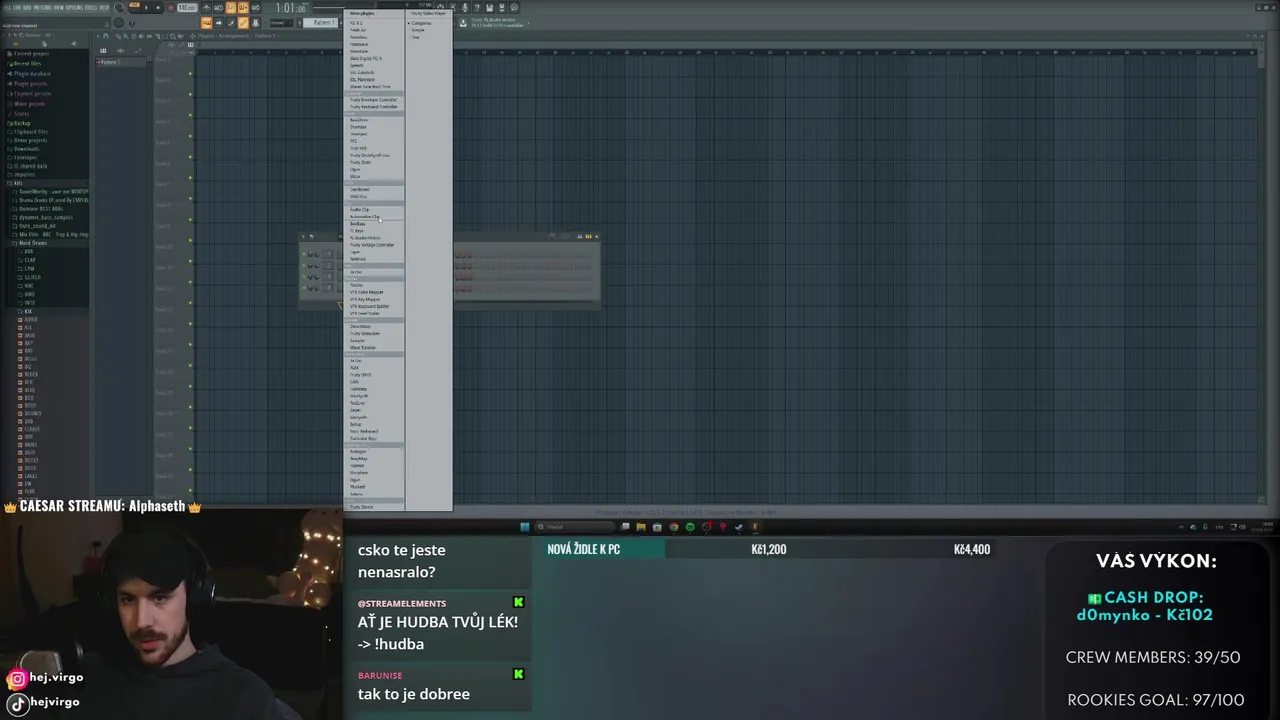Collapse the kits folder
Image resolution: width=1280 pixels, height=720 pixels.
click(x=17, y=183)
